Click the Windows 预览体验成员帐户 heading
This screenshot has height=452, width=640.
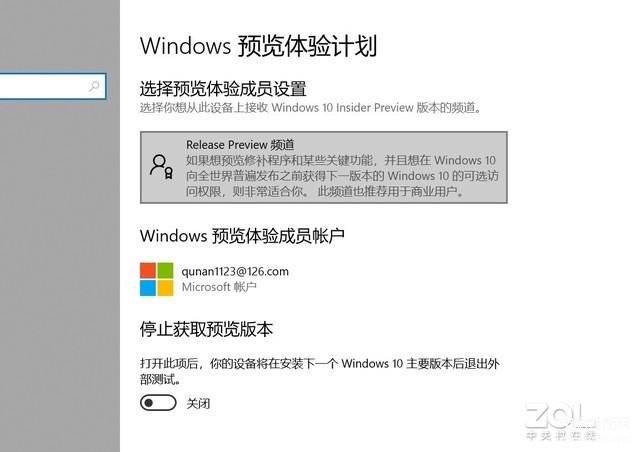click(x=242, y=236)
